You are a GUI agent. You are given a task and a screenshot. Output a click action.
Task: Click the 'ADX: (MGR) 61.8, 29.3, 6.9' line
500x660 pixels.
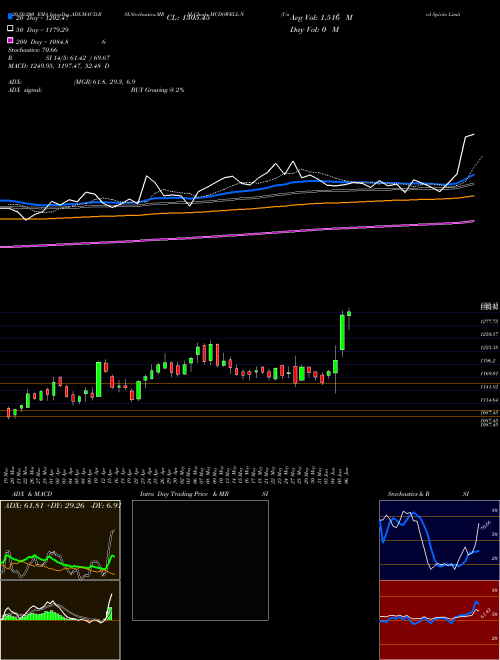pos(72,82)
